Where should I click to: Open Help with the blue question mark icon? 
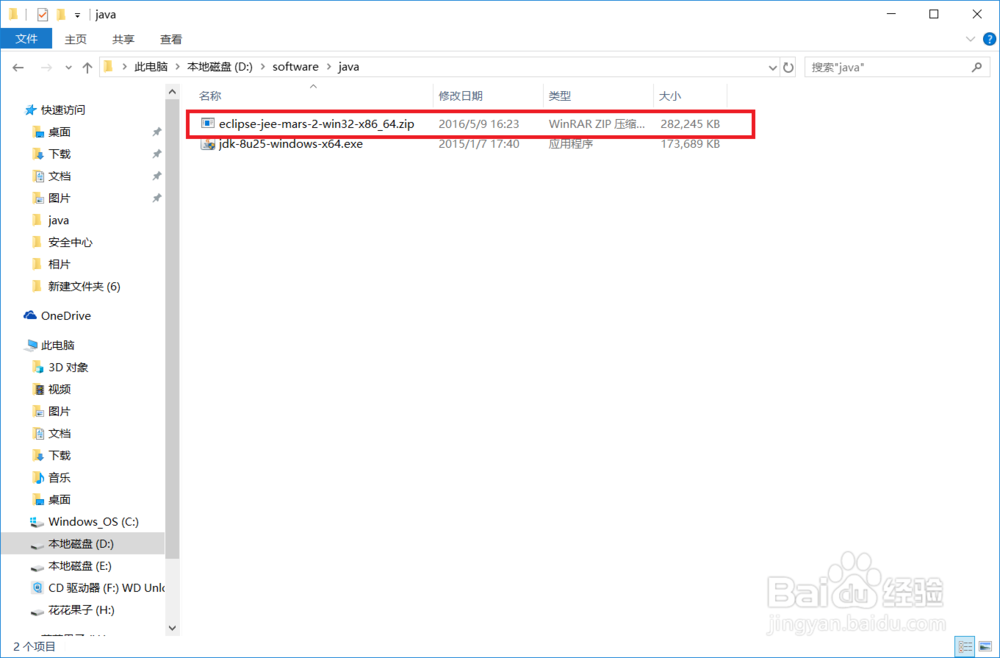click(989, 39)
